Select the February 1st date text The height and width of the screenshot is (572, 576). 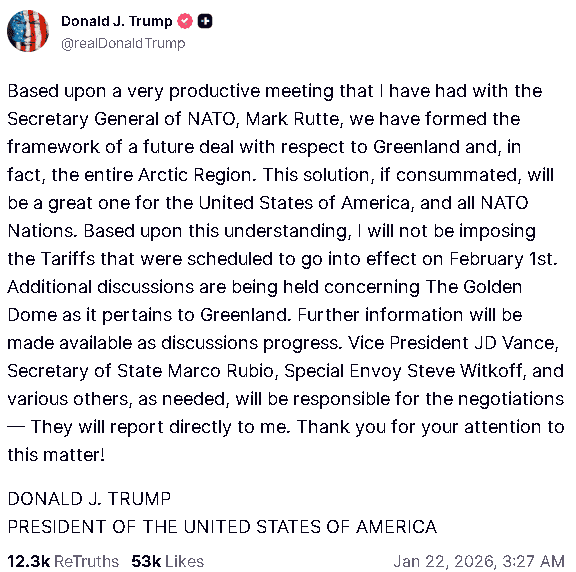click(503, 259)
